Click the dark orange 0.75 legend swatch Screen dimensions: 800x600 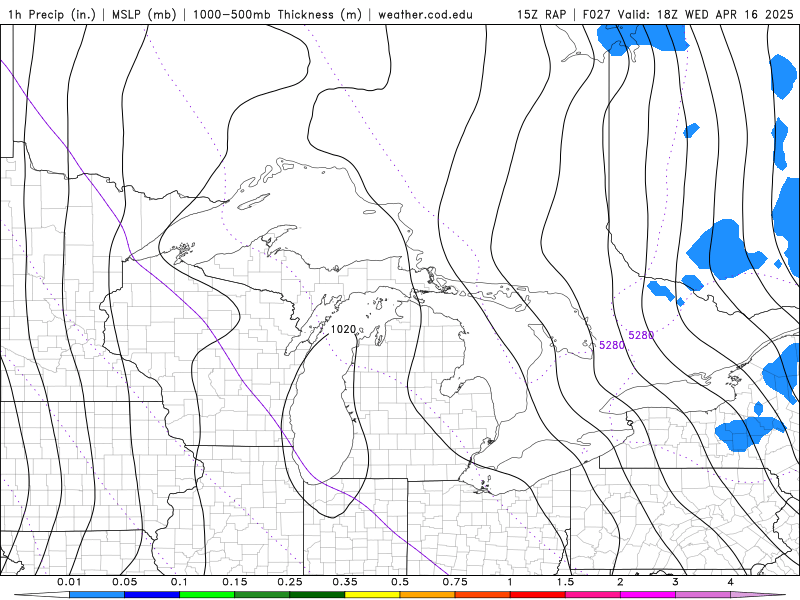click(x=483, y=595)
